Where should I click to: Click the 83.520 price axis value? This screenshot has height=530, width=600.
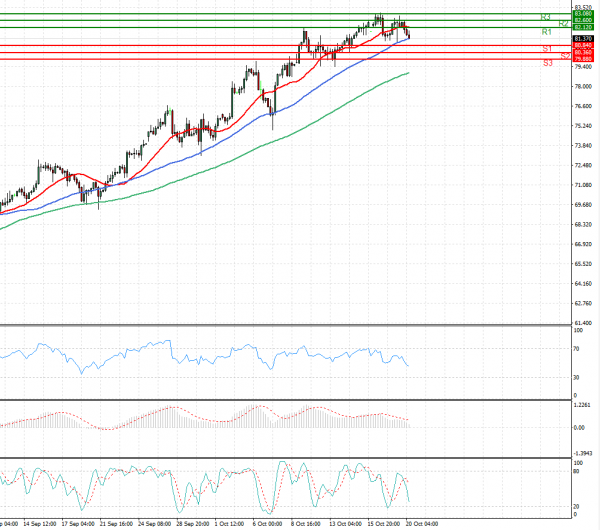(x=583, y=8)
